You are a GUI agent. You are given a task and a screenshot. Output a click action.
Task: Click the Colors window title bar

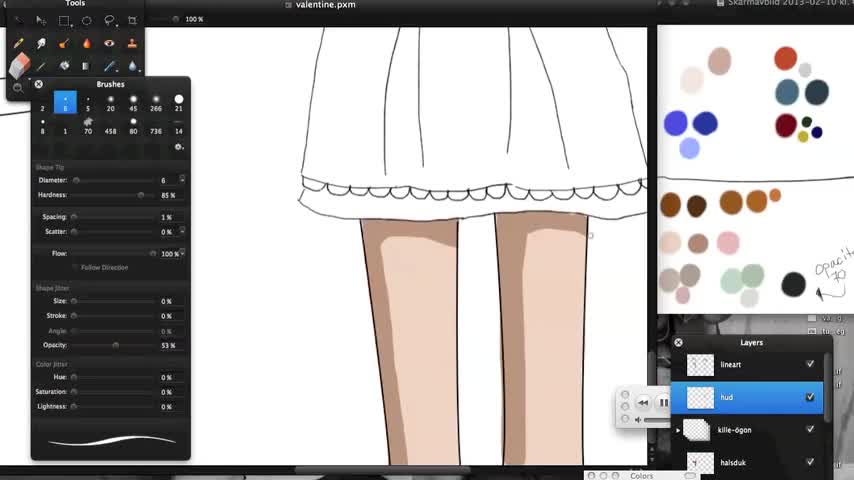click(x=643, y=476)
